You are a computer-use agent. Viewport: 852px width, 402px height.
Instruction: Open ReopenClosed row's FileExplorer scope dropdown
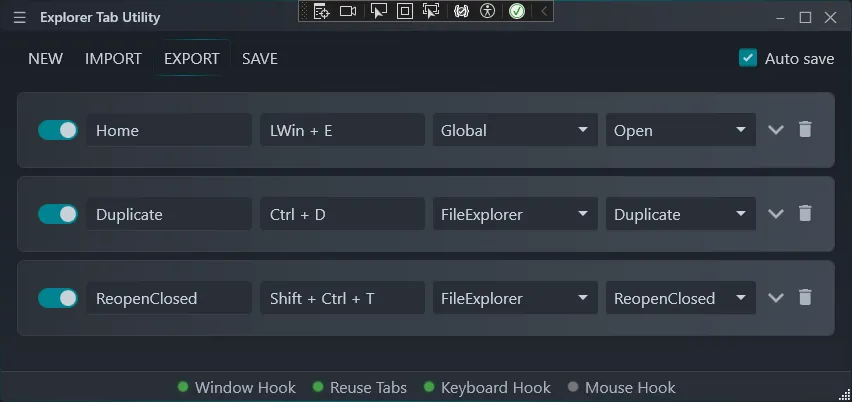tap(515, 298)
